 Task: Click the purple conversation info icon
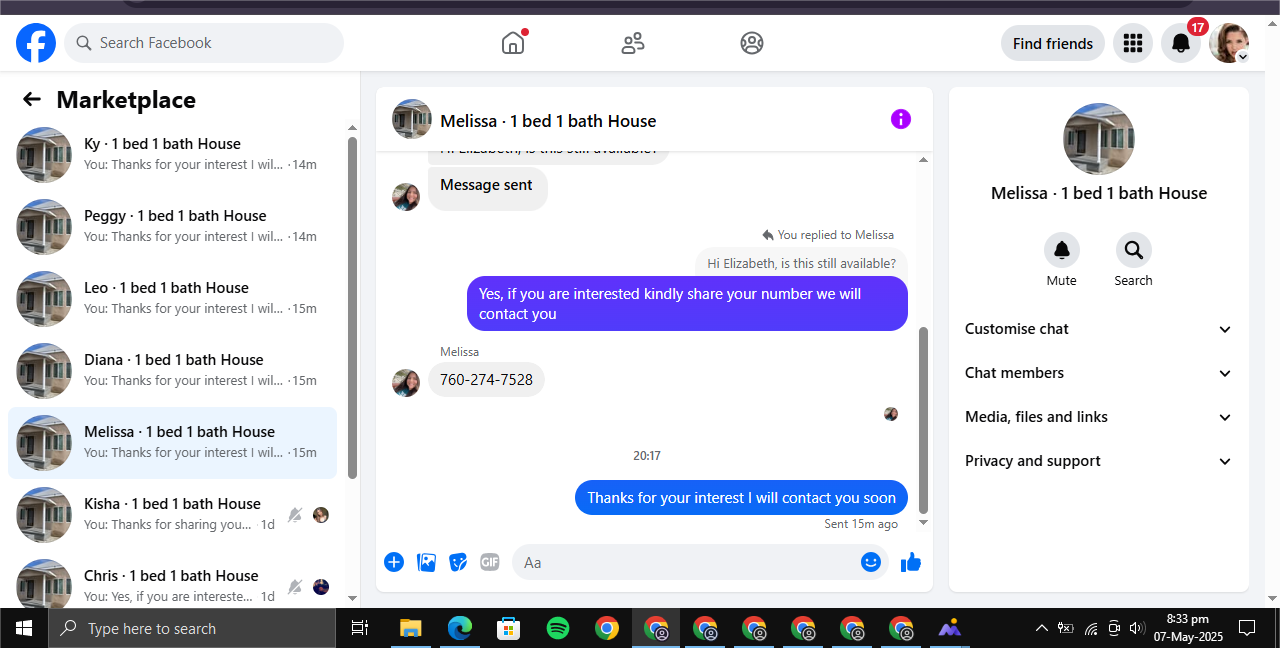[901, 120]
